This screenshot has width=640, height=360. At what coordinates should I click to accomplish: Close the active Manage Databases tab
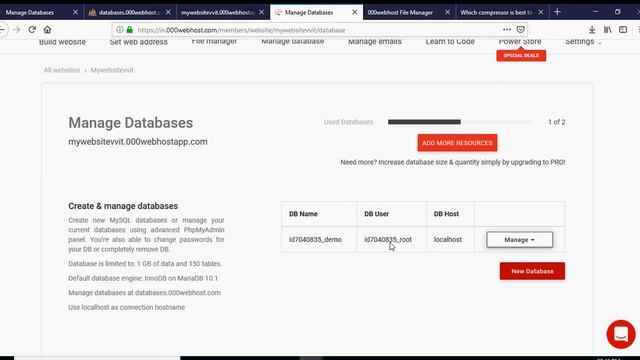(355, 12)
